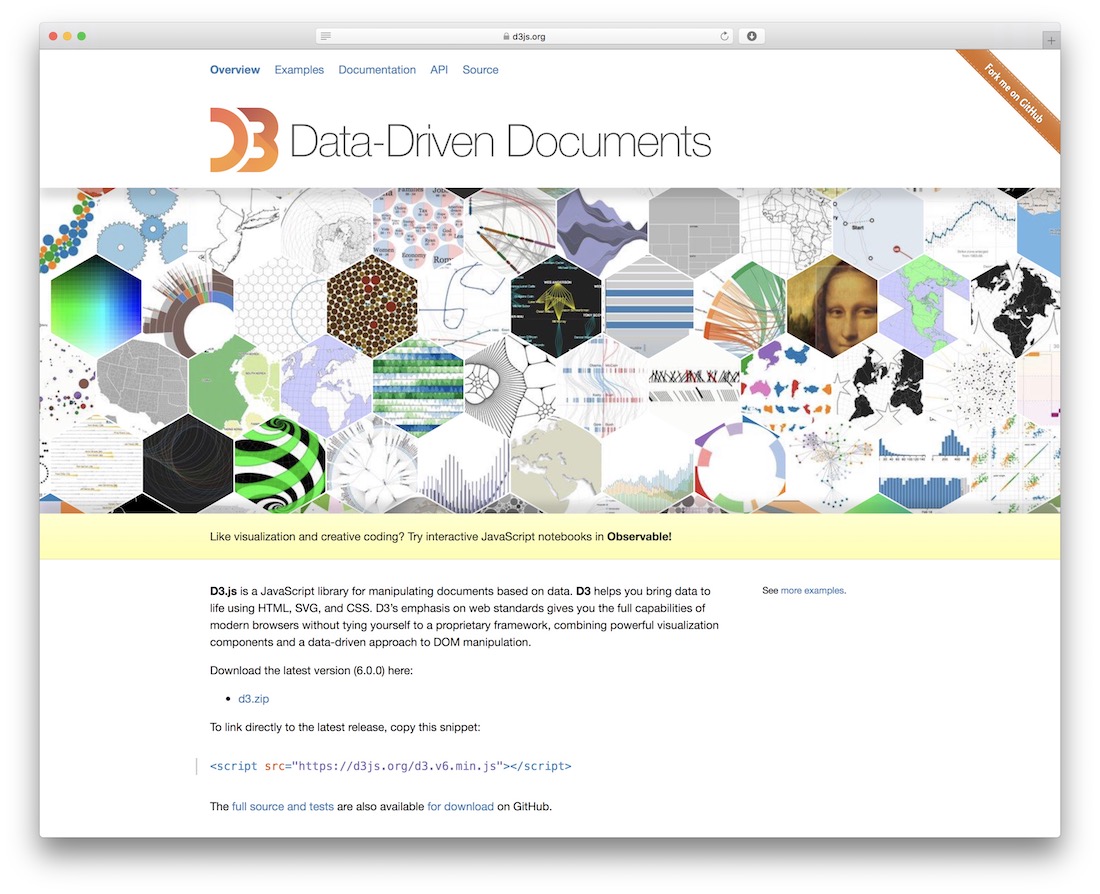This screenshot has height=894, width=1100.
Task: Open the Mona Lisa hexagon example
Action: tap(832, 307)
